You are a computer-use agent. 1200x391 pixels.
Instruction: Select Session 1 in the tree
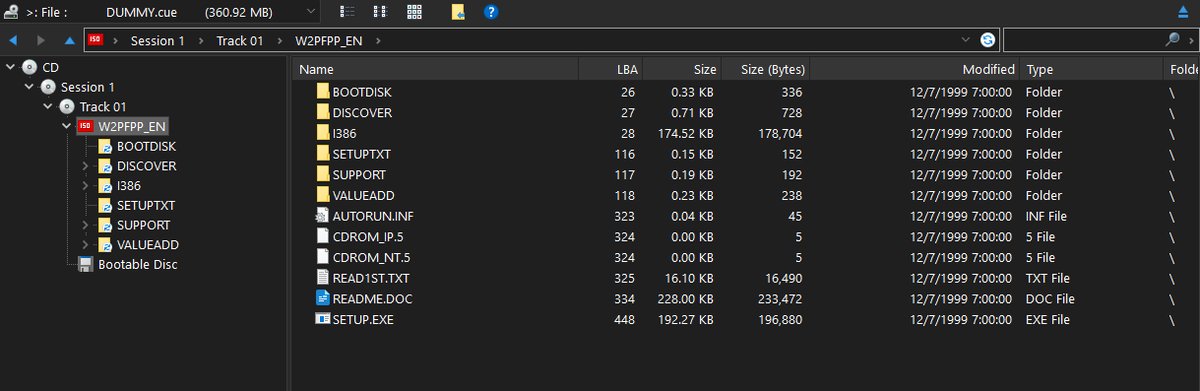[88, 87]
